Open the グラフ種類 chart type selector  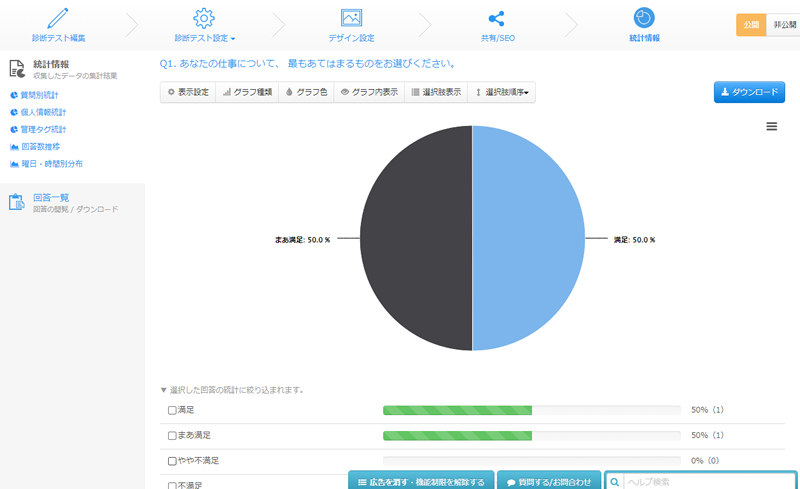pos(247,92)
